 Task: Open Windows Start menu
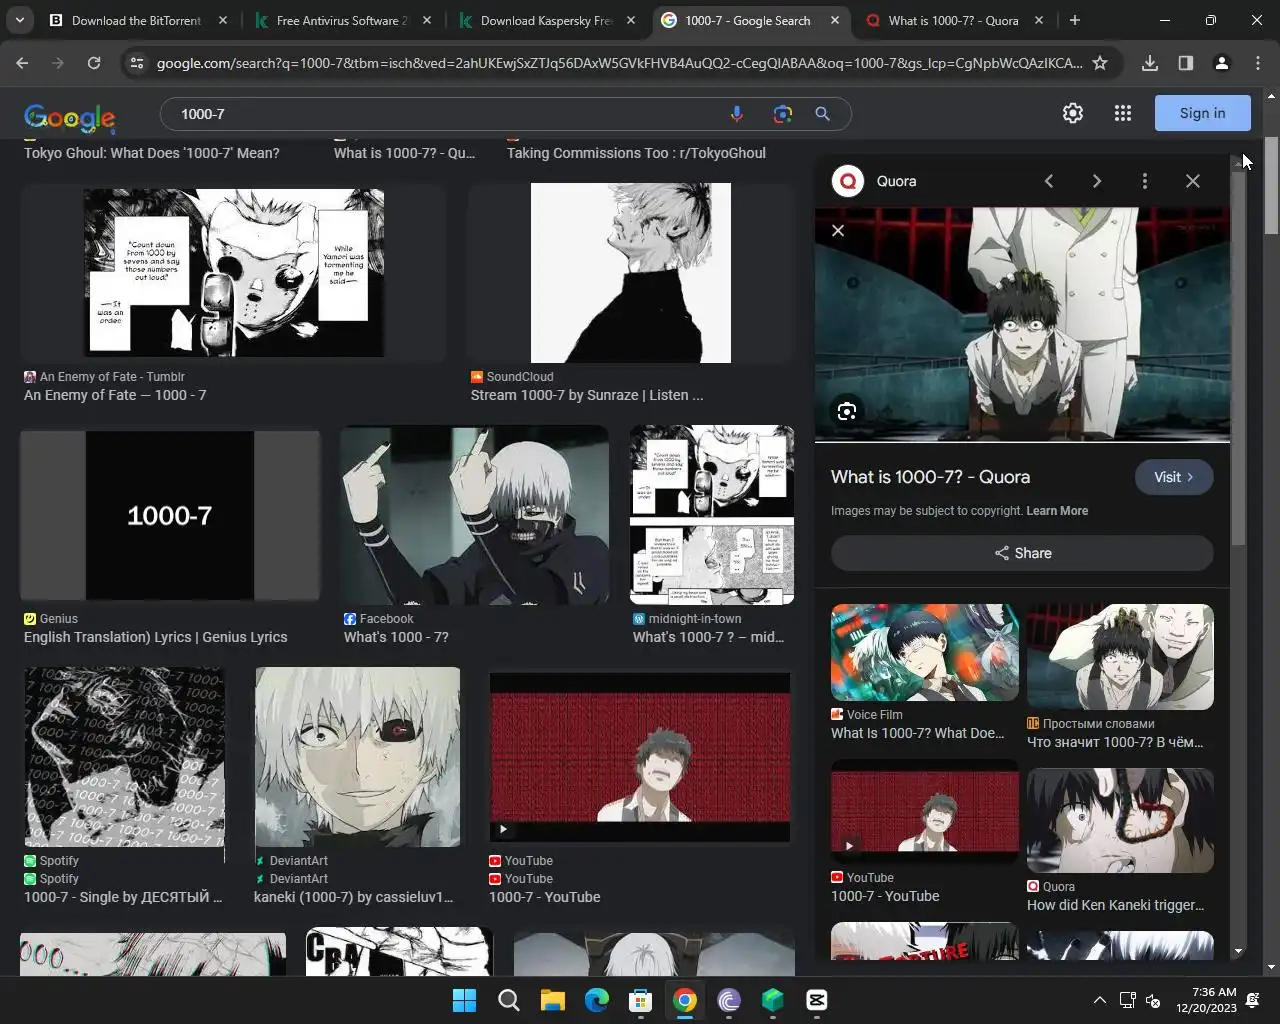coord(464,1000)
